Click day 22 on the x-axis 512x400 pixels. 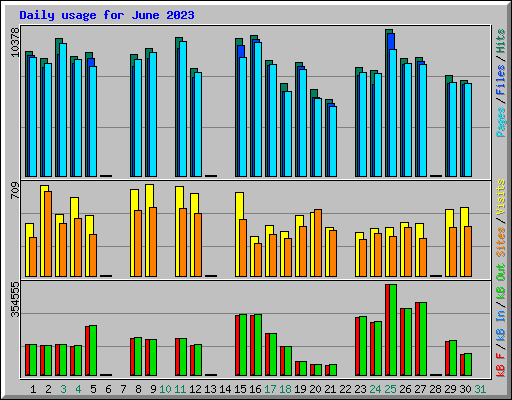pyautogui.click(x=345, y=389)
